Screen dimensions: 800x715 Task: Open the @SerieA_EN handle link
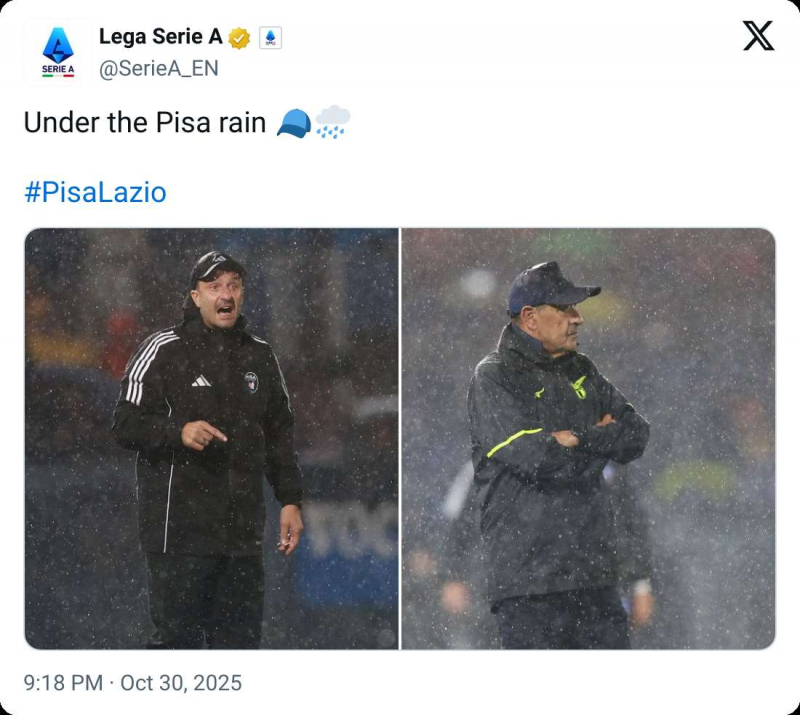(158, 69)
